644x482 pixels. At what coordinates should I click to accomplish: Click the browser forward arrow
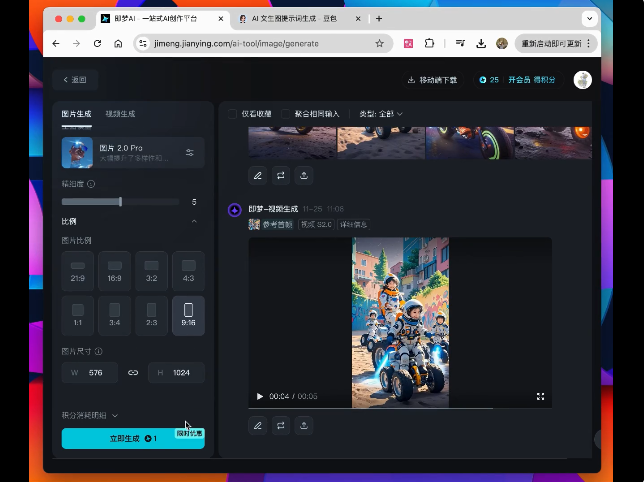click(76, 44)
